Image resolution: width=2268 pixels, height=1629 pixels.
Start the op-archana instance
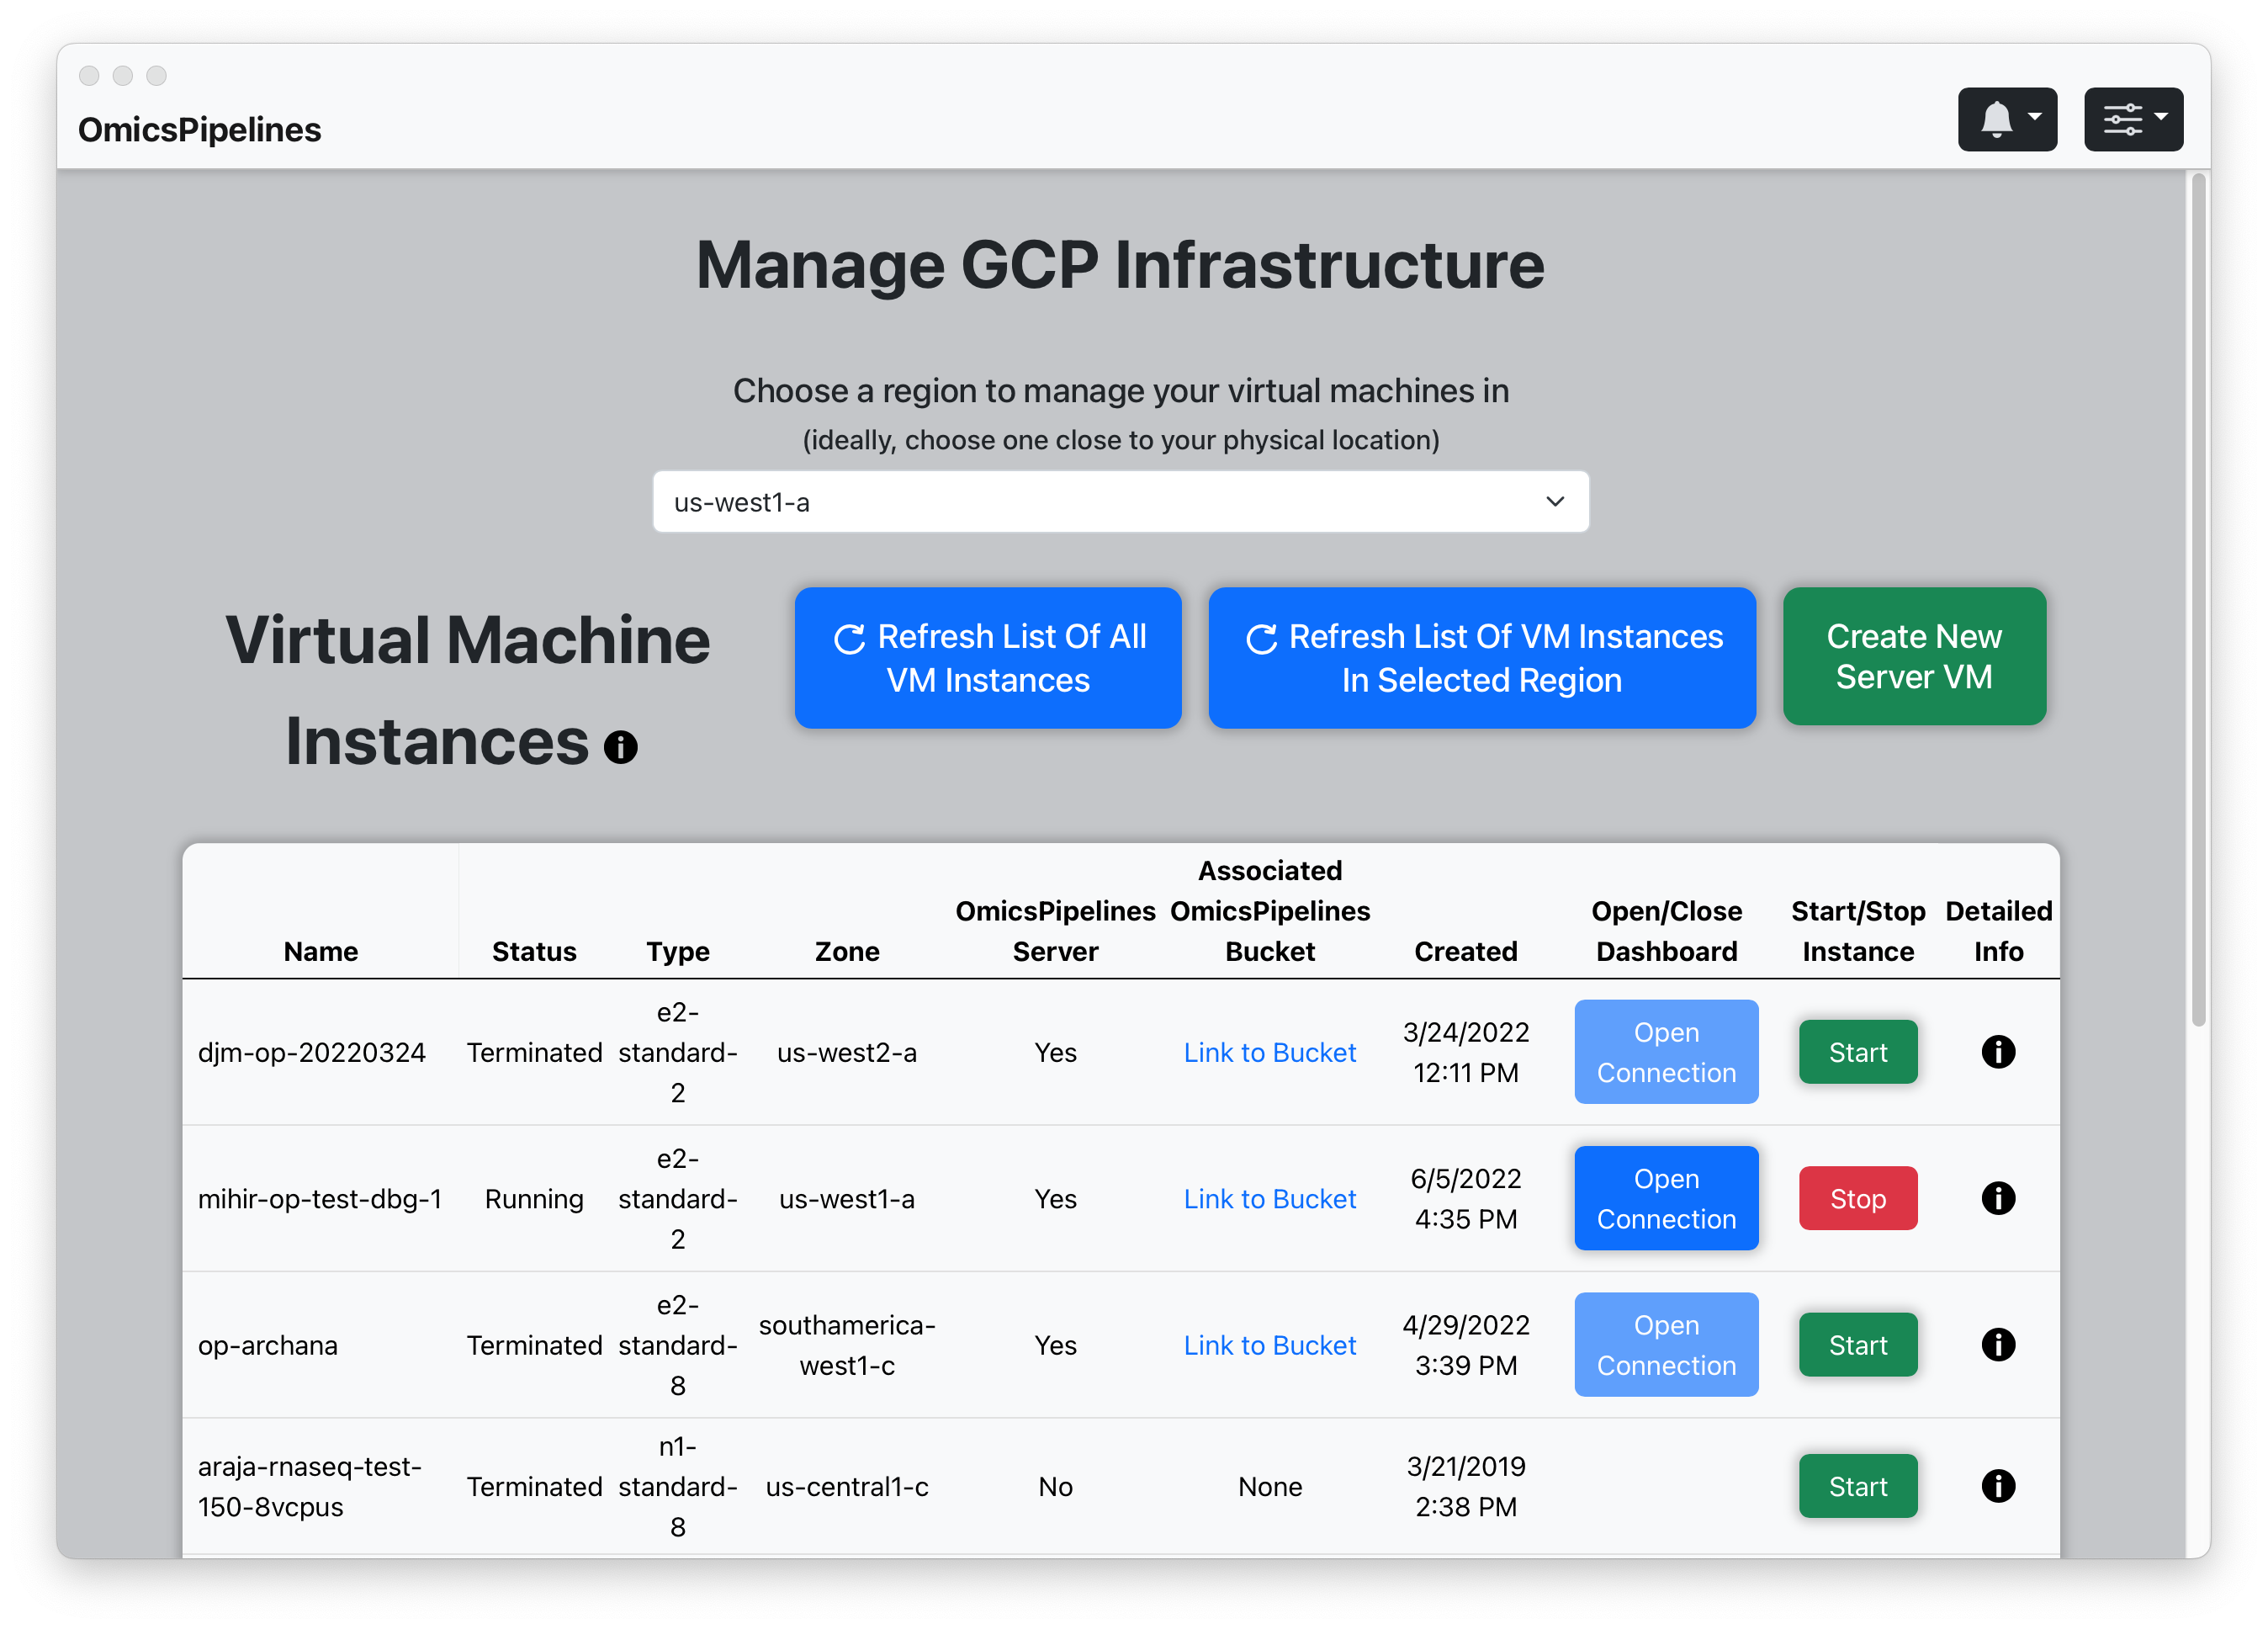pyautogui.click(x=1857, y=1344)
